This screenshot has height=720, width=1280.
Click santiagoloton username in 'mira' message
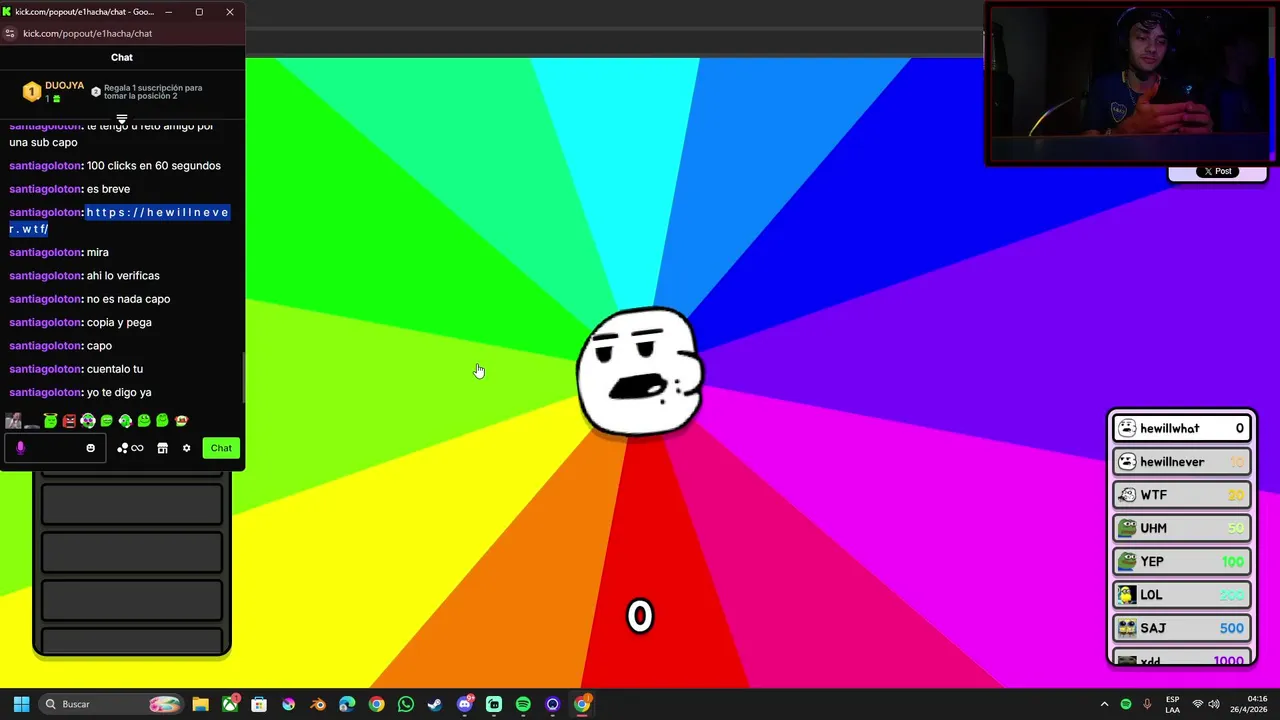45,252
